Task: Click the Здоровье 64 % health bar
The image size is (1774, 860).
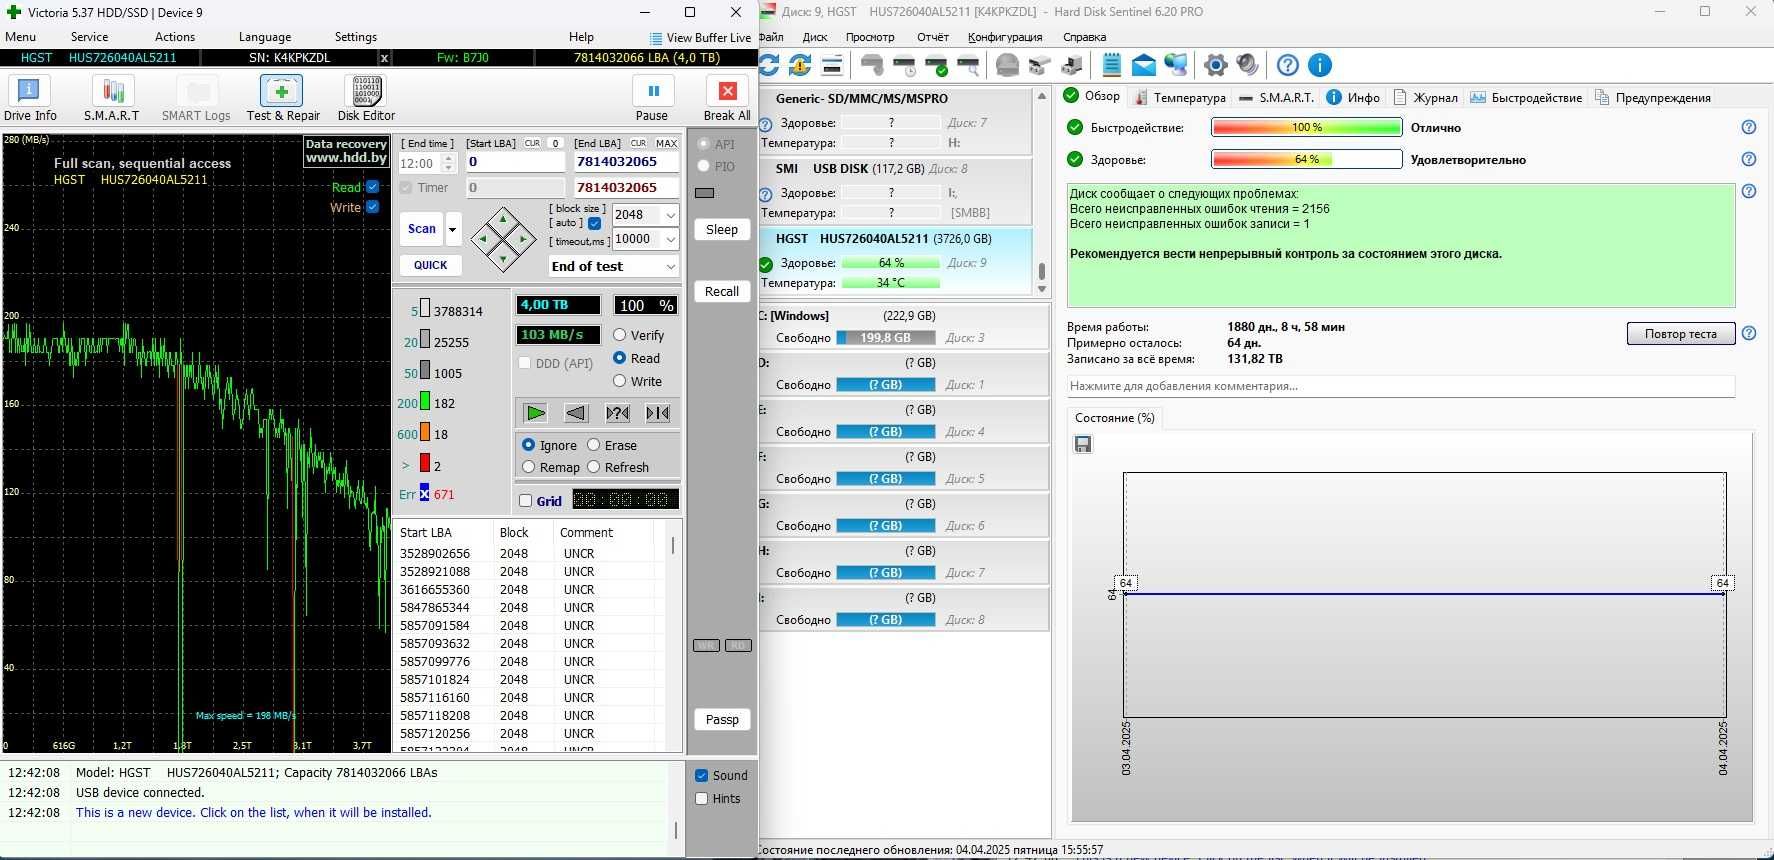Action: (1306, 160)
